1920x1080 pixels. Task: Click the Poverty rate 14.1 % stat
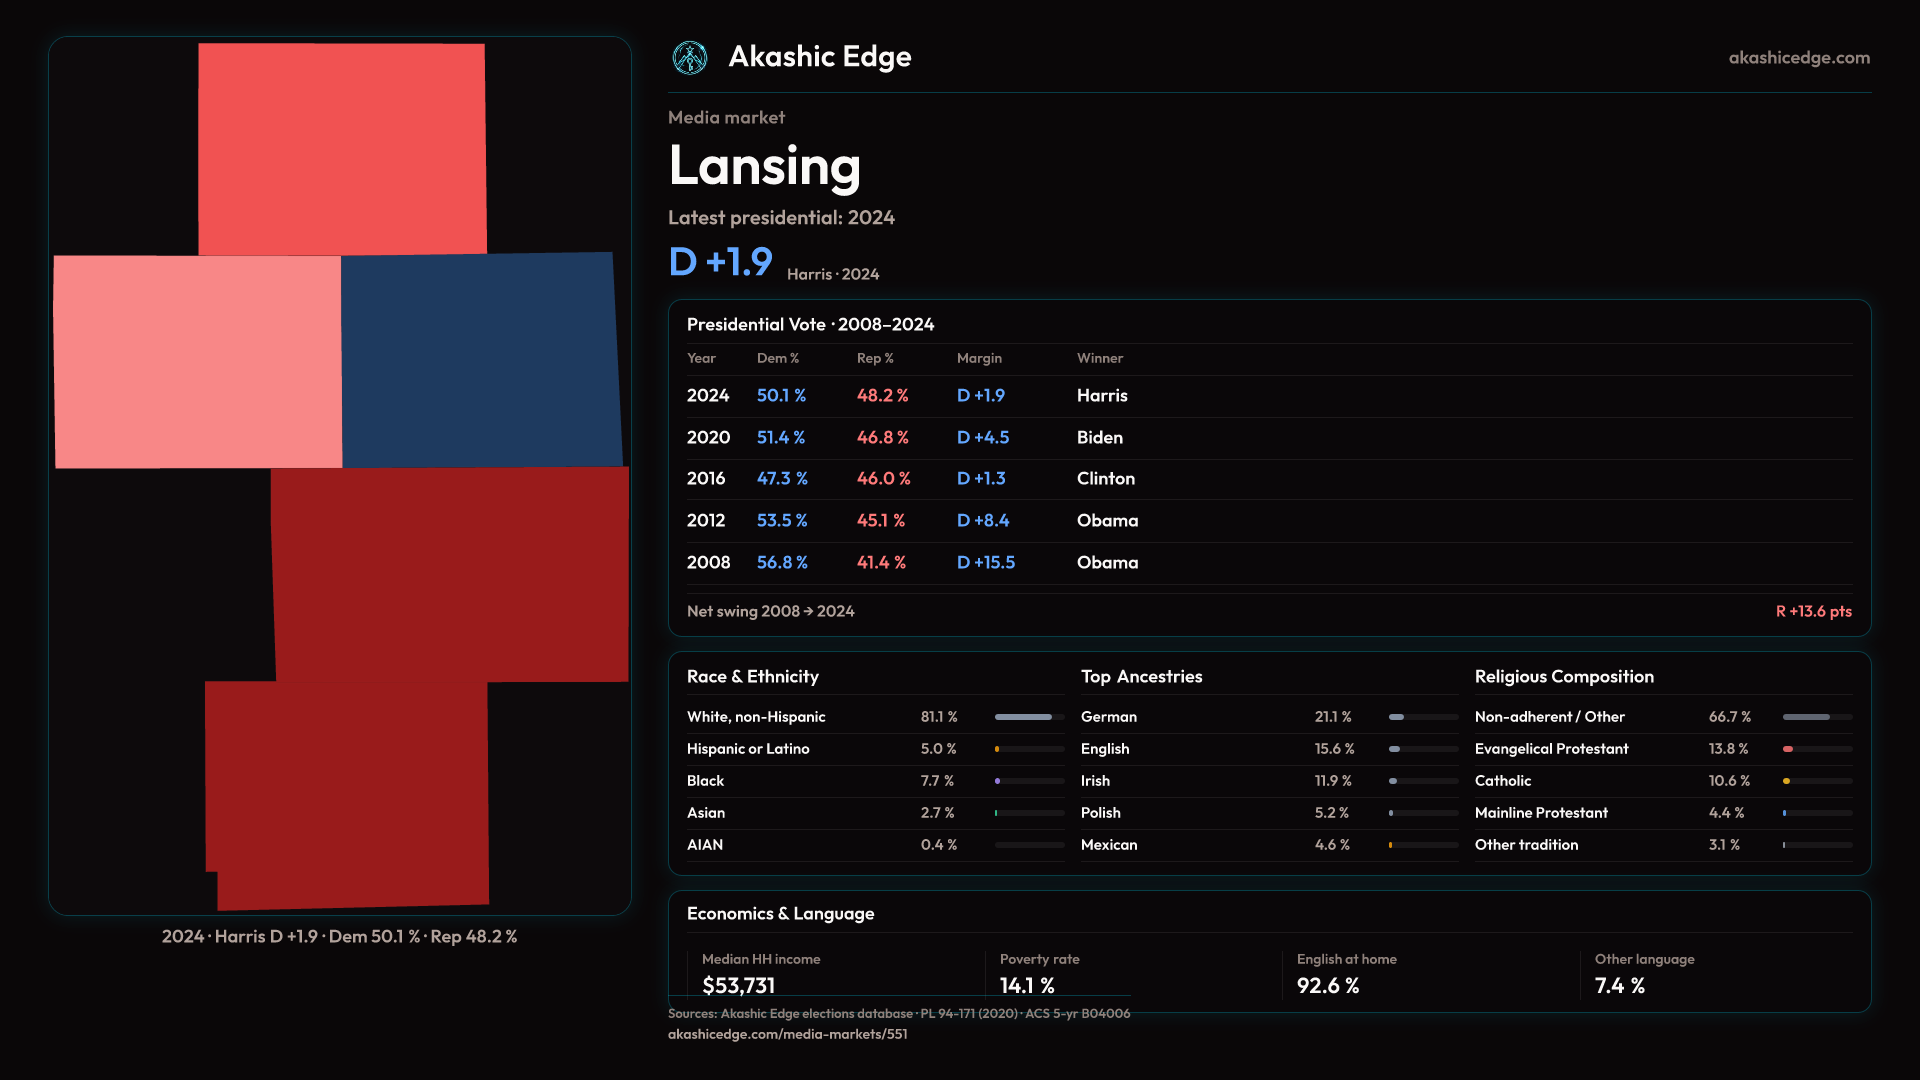[1027, 985]
